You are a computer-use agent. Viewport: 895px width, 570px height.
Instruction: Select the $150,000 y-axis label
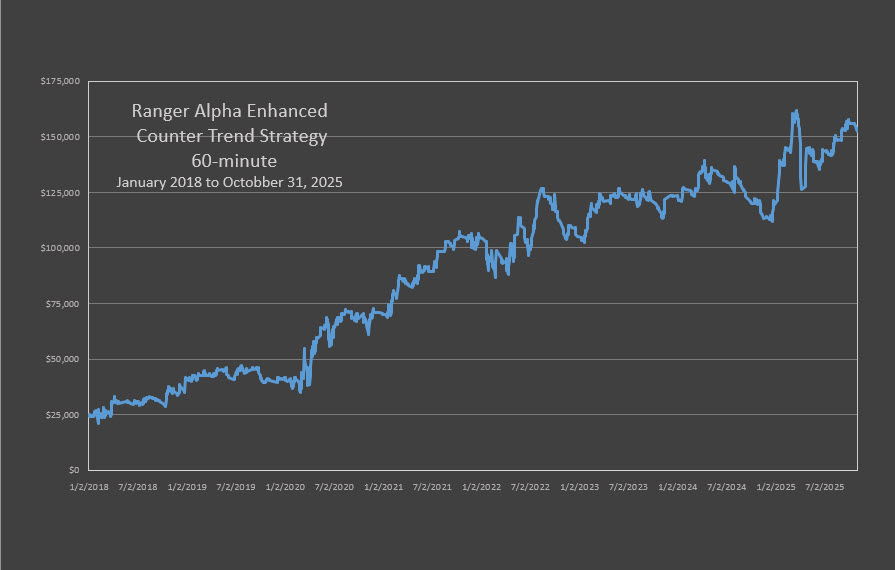point(62,136)
